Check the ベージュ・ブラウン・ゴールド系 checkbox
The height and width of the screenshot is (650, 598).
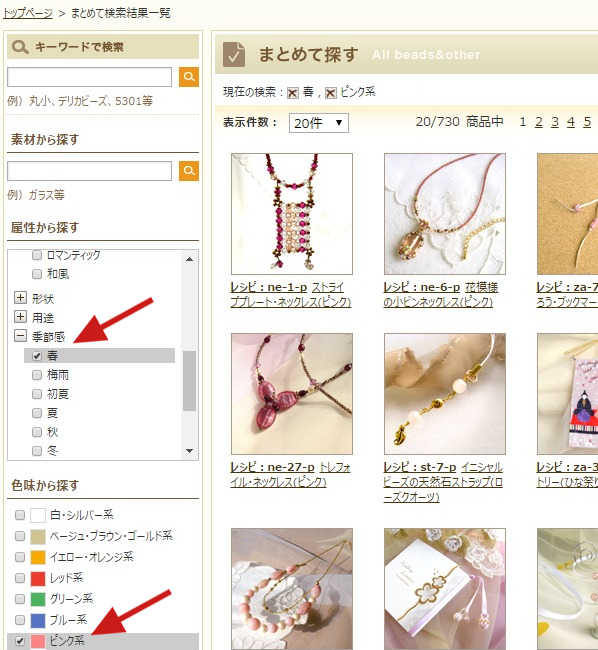coord(19,536)
